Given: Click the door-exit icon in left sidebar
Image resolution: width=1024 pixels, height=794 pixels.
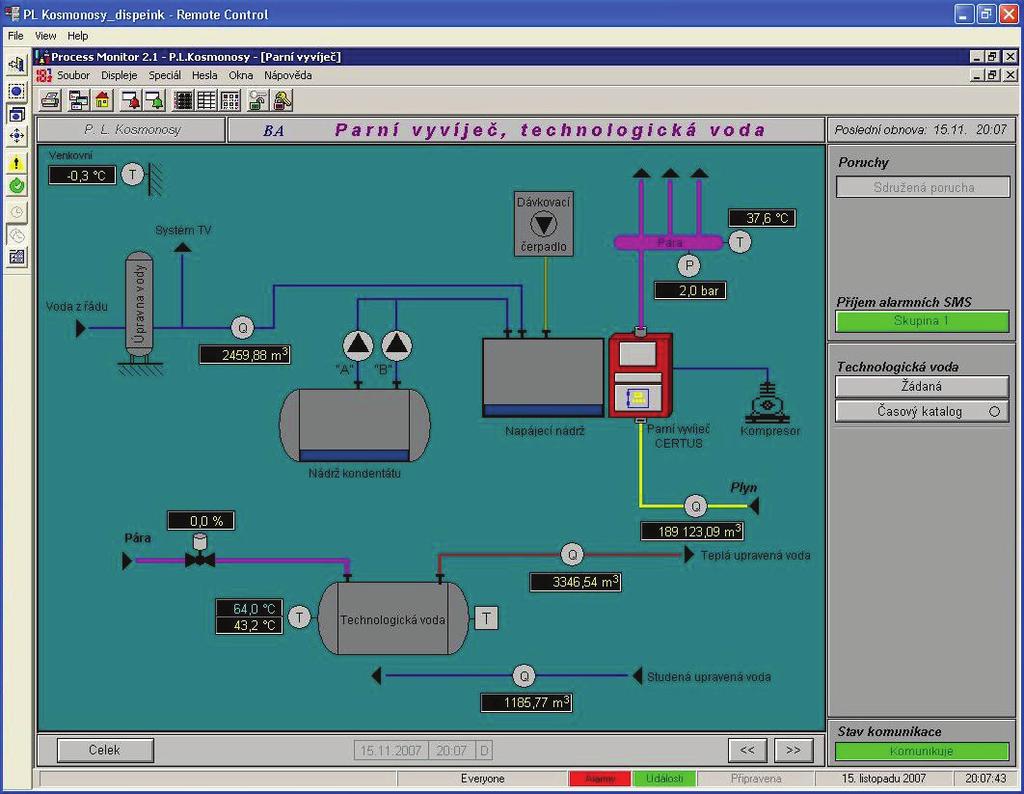Looking at the screenshot, I should coord(17,64).
